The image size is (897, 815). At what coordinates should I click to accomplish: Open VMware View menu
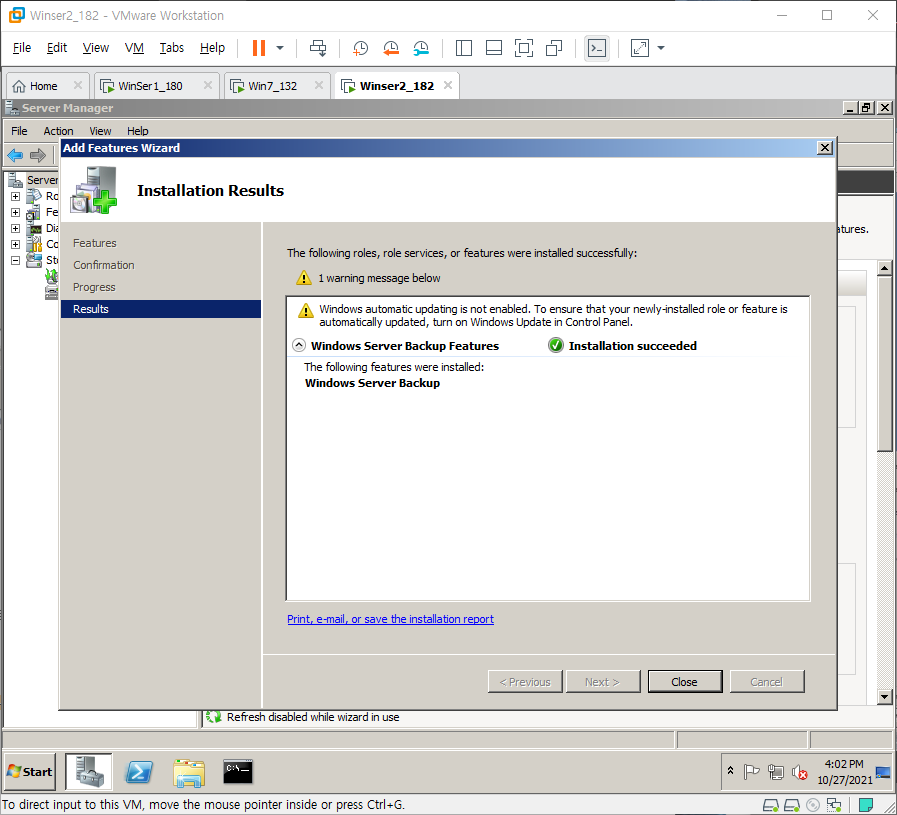pyautogui.click(x=96, y=47)
